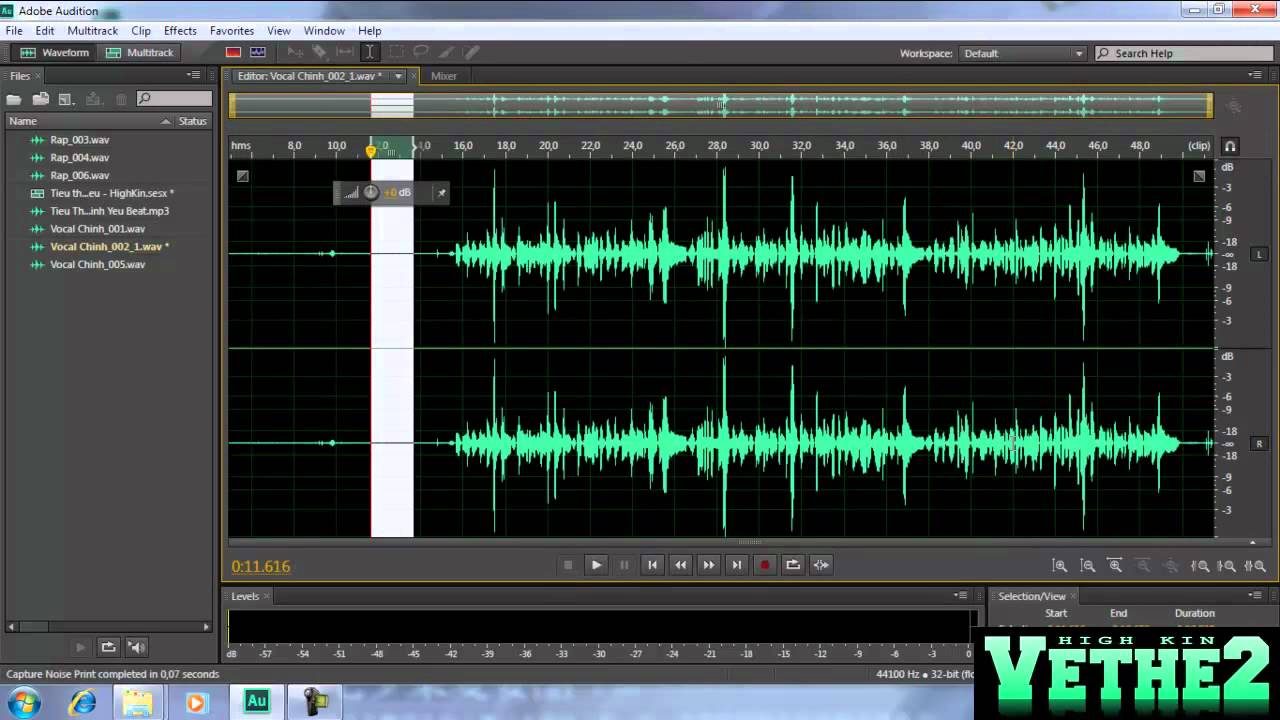
Task: Zoom in amplitude icon
Action: pyautogui.click(x=1060, y=566)
